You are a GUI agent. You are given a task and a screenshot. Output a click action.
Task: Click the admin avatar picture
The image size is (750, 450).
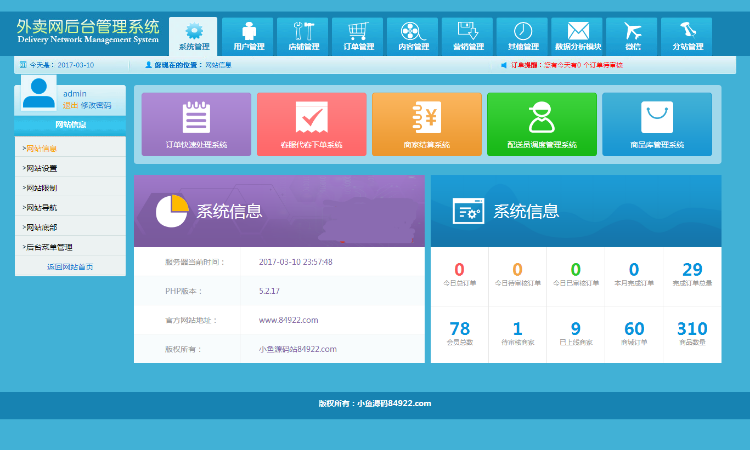pyautogui.click(x=39, y=93)
